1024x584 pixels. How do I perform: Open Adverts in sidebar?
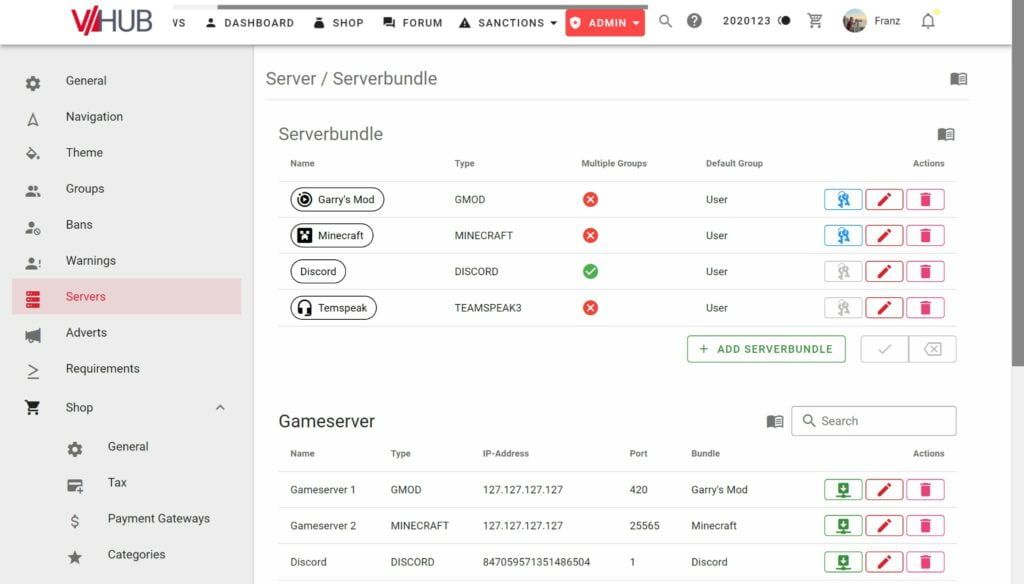tap(127, 333)
